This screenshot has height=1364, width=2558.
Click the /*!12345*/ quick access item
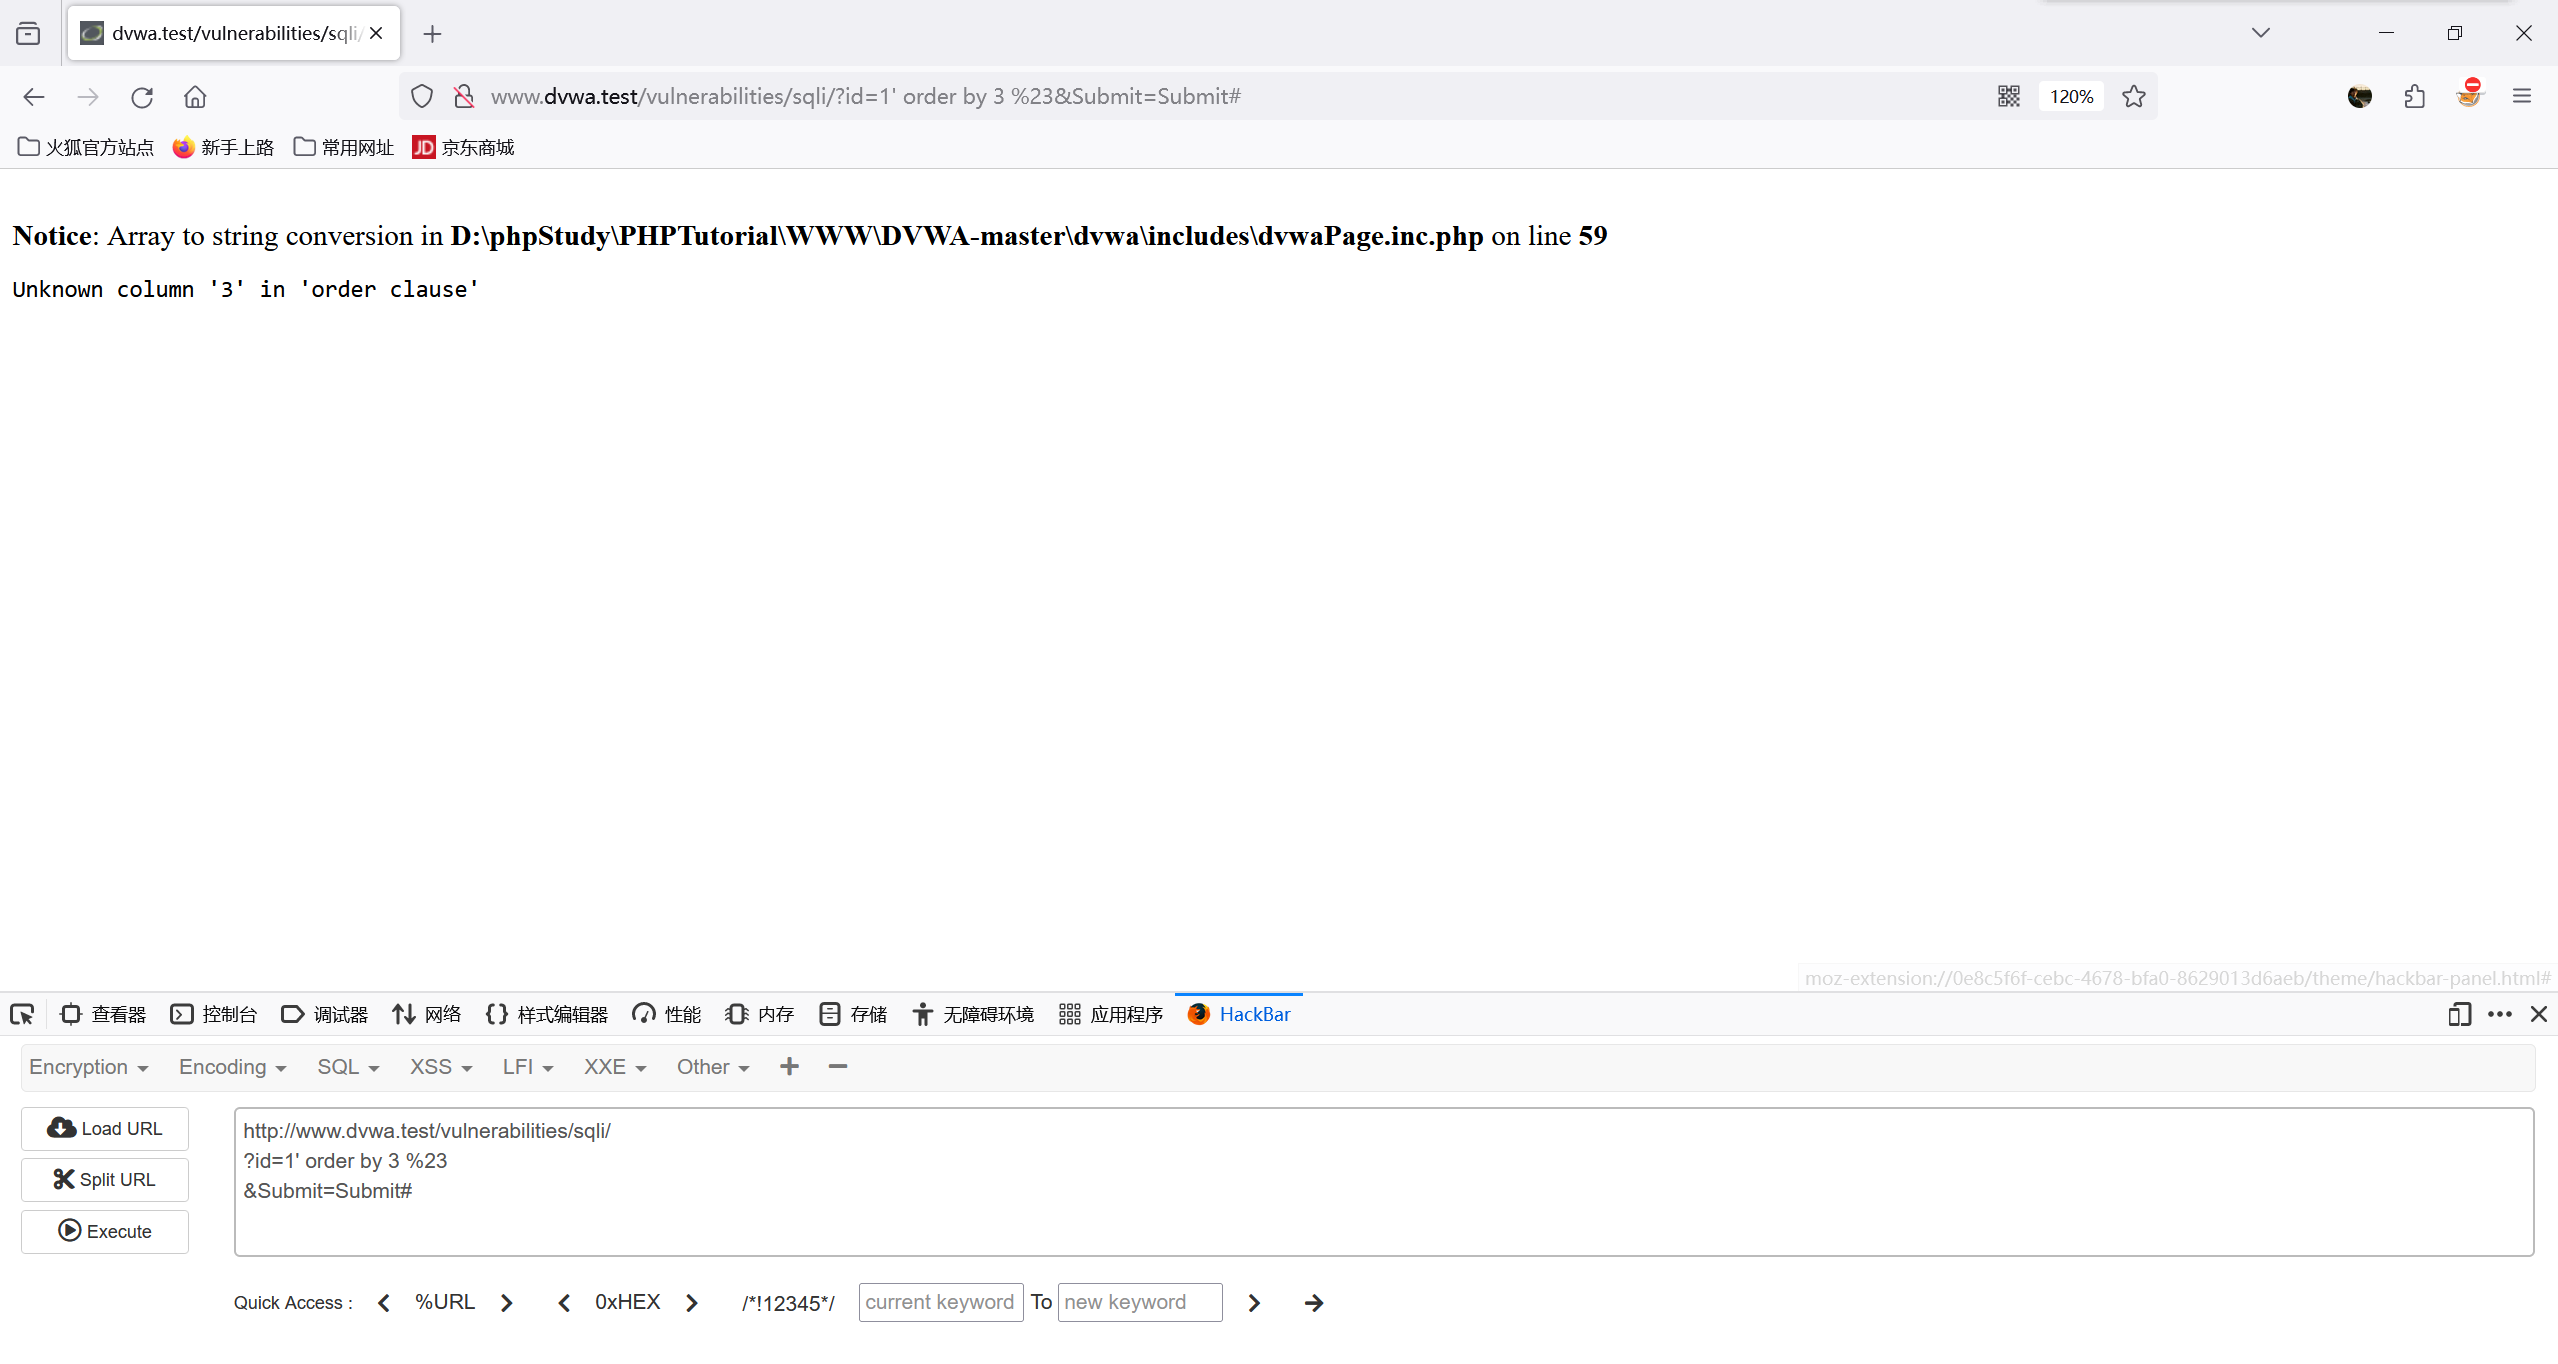[x=788, y=1303]
